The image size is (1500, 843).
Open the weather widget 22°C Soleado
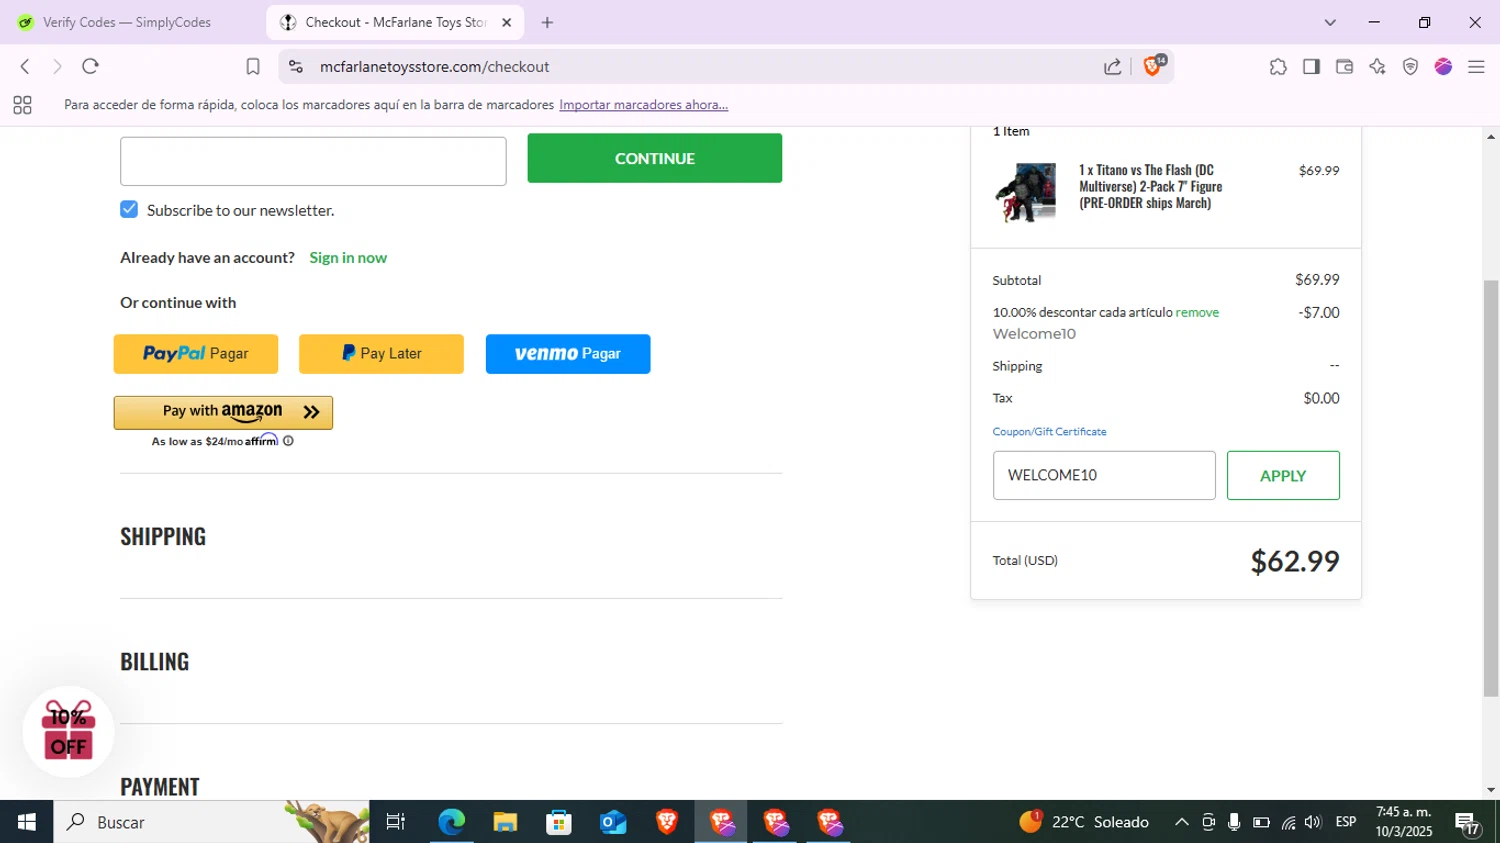tap(1084, 822)
